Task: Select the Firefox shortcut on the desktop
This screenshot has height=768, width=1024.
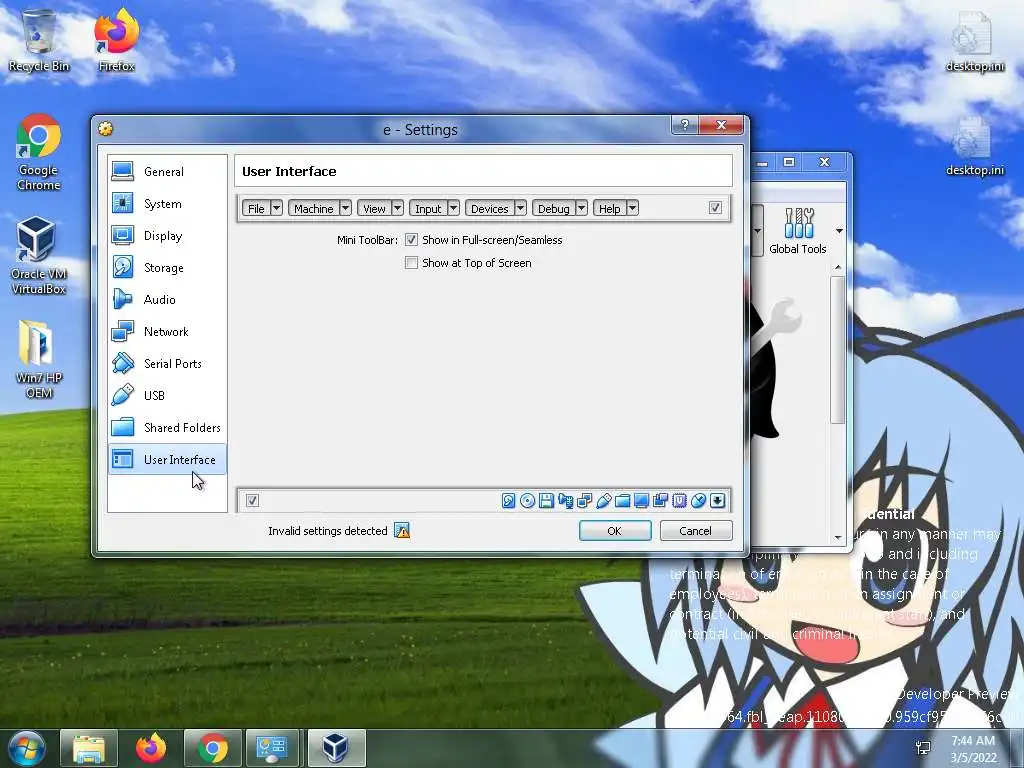Action: (x=116, y=40)
